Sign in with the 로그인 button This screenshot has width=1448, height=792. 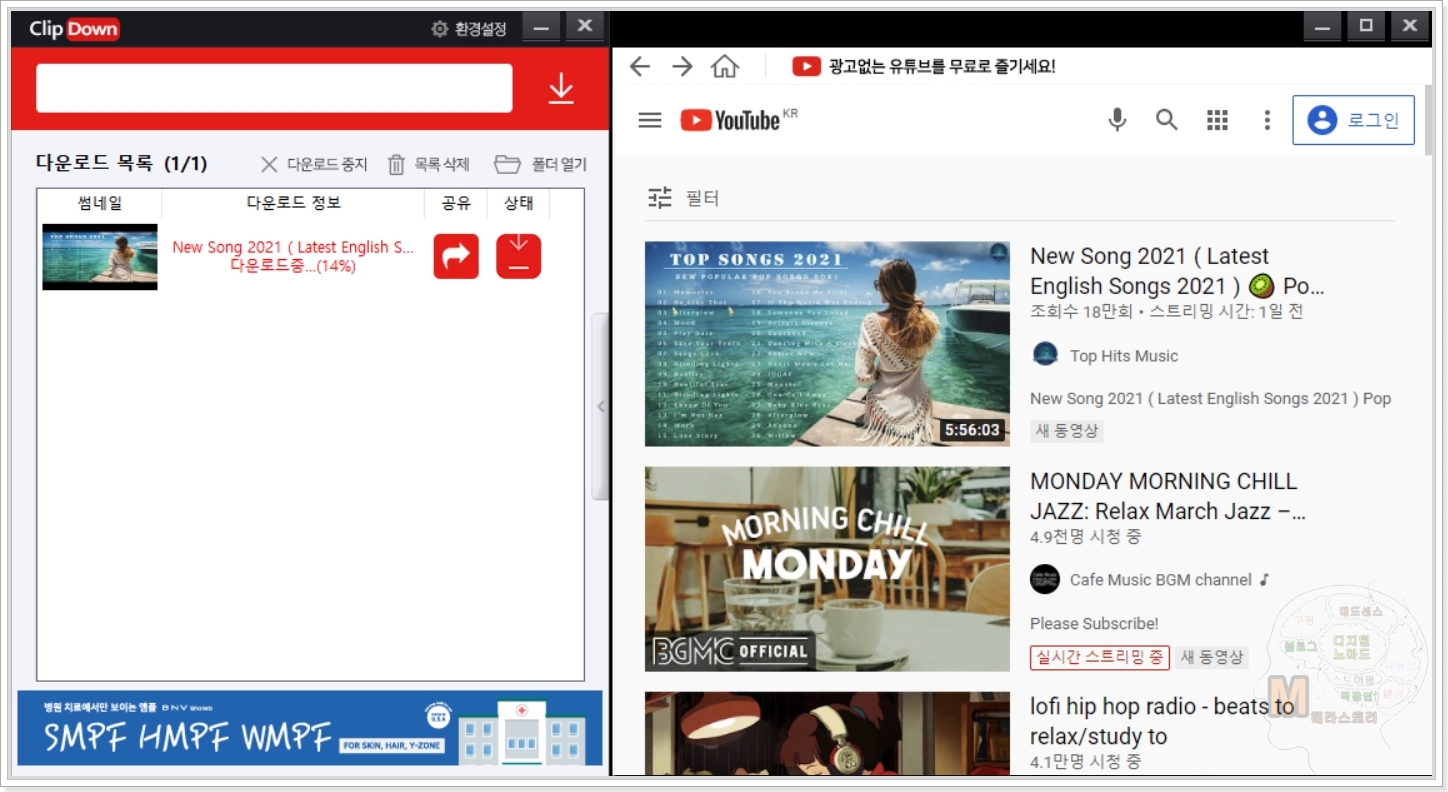click(1353, 120)
